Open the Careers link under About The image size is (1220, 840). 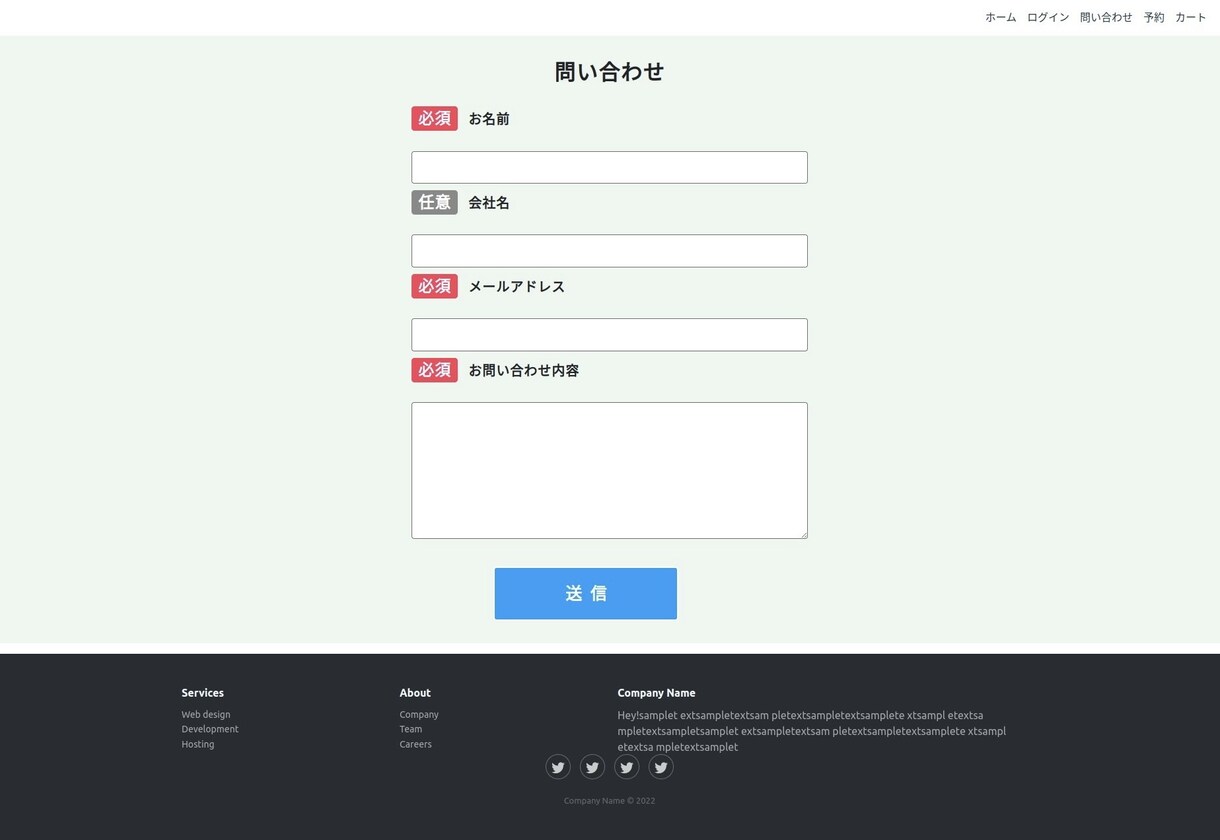coord(416,744)
